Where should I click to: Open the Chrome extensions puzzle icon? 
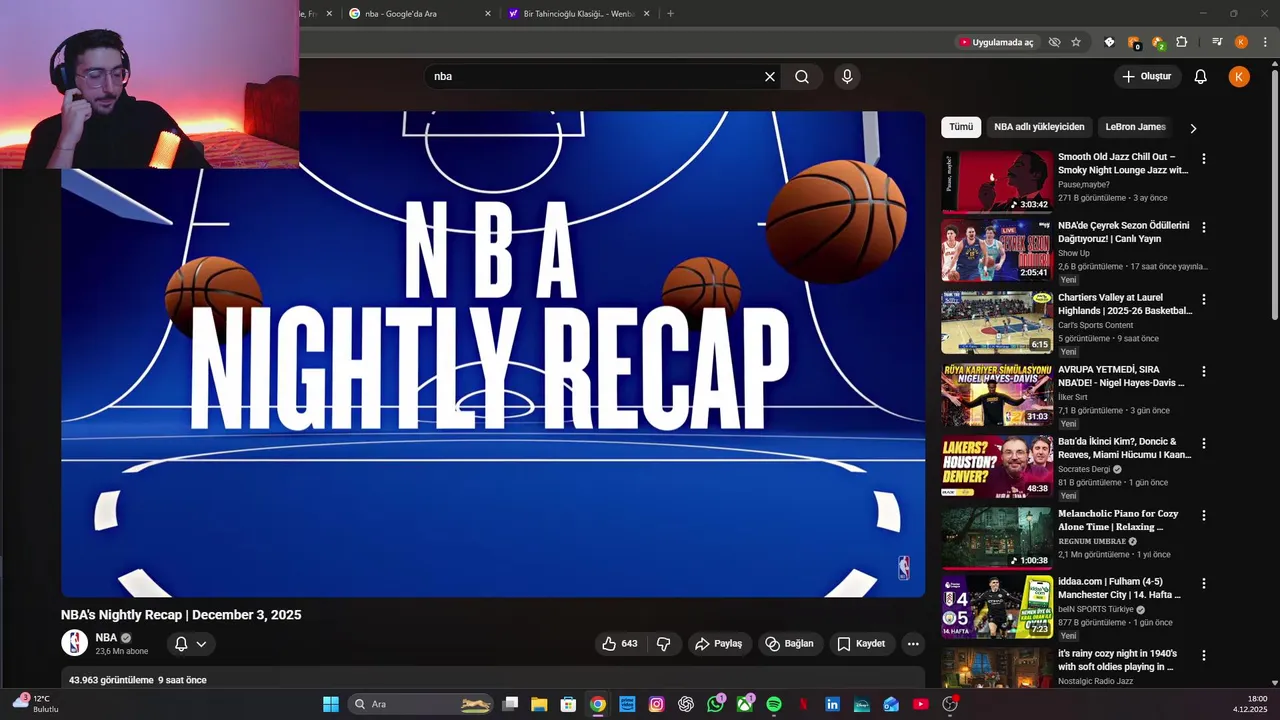pyautogui.click(x=1182, y=42)
